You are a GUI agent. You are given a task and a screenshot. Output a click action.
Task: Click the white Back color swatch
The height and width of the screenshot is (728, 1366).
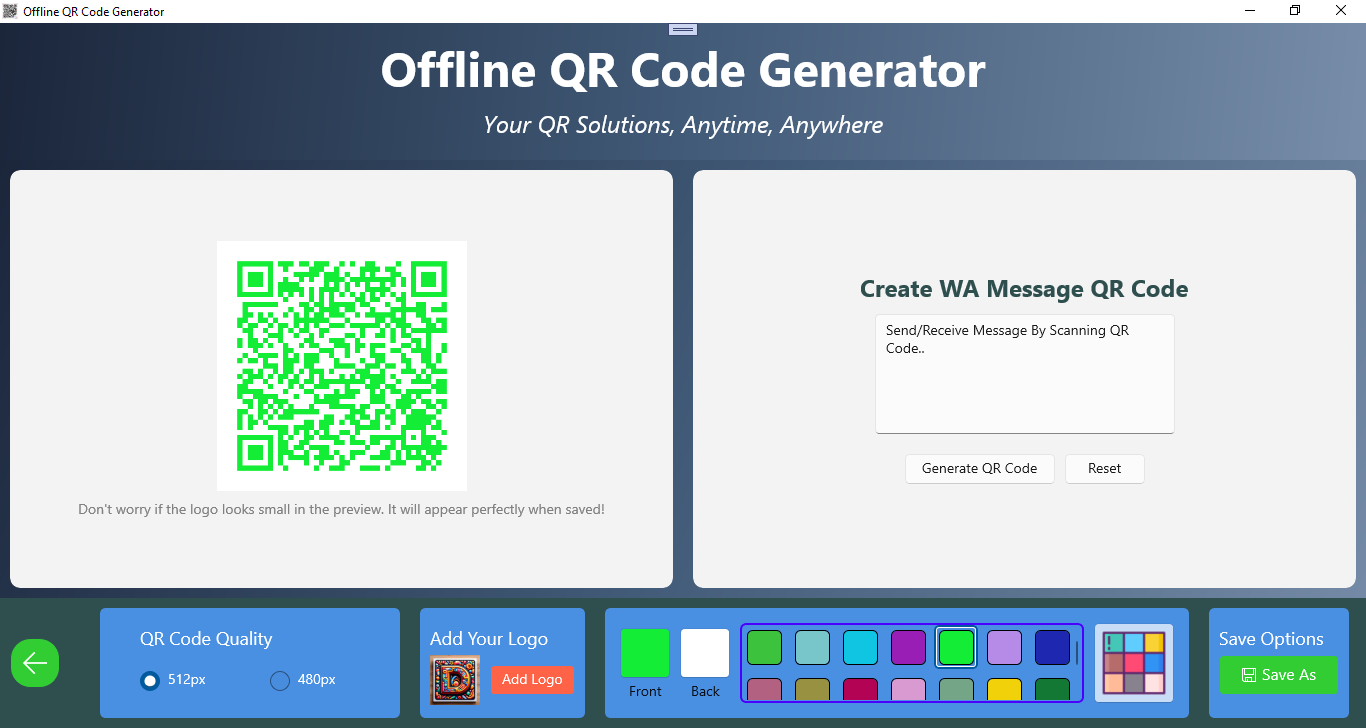coord(705,653)
